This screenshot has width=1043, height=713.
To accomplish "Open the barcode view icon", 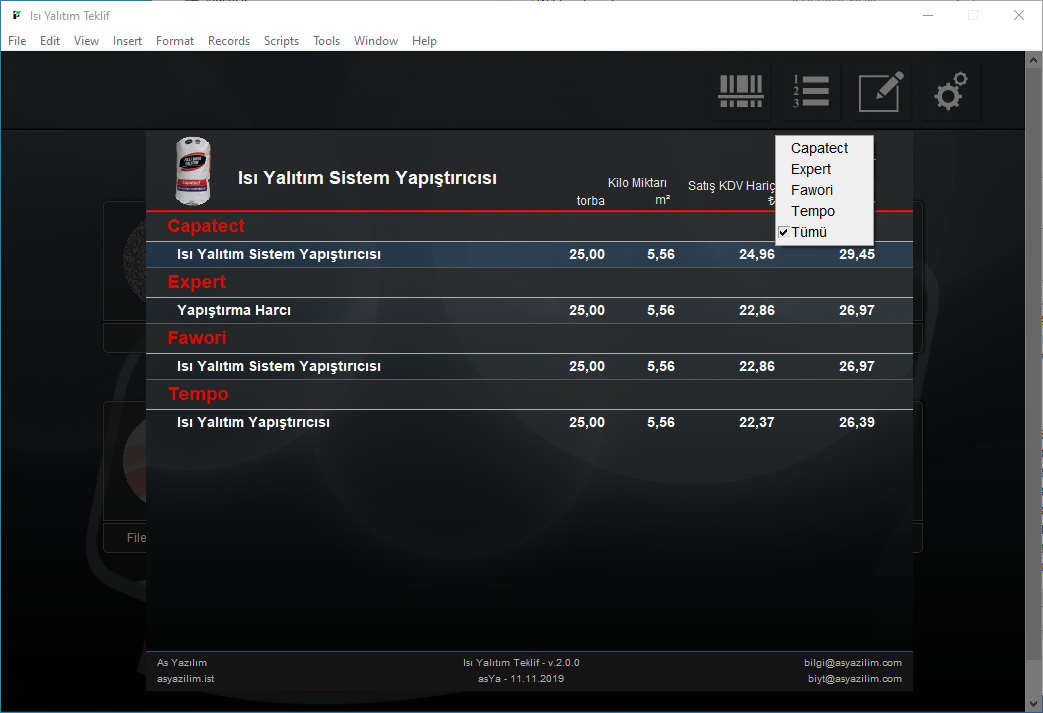I will (x=740, y=91).
